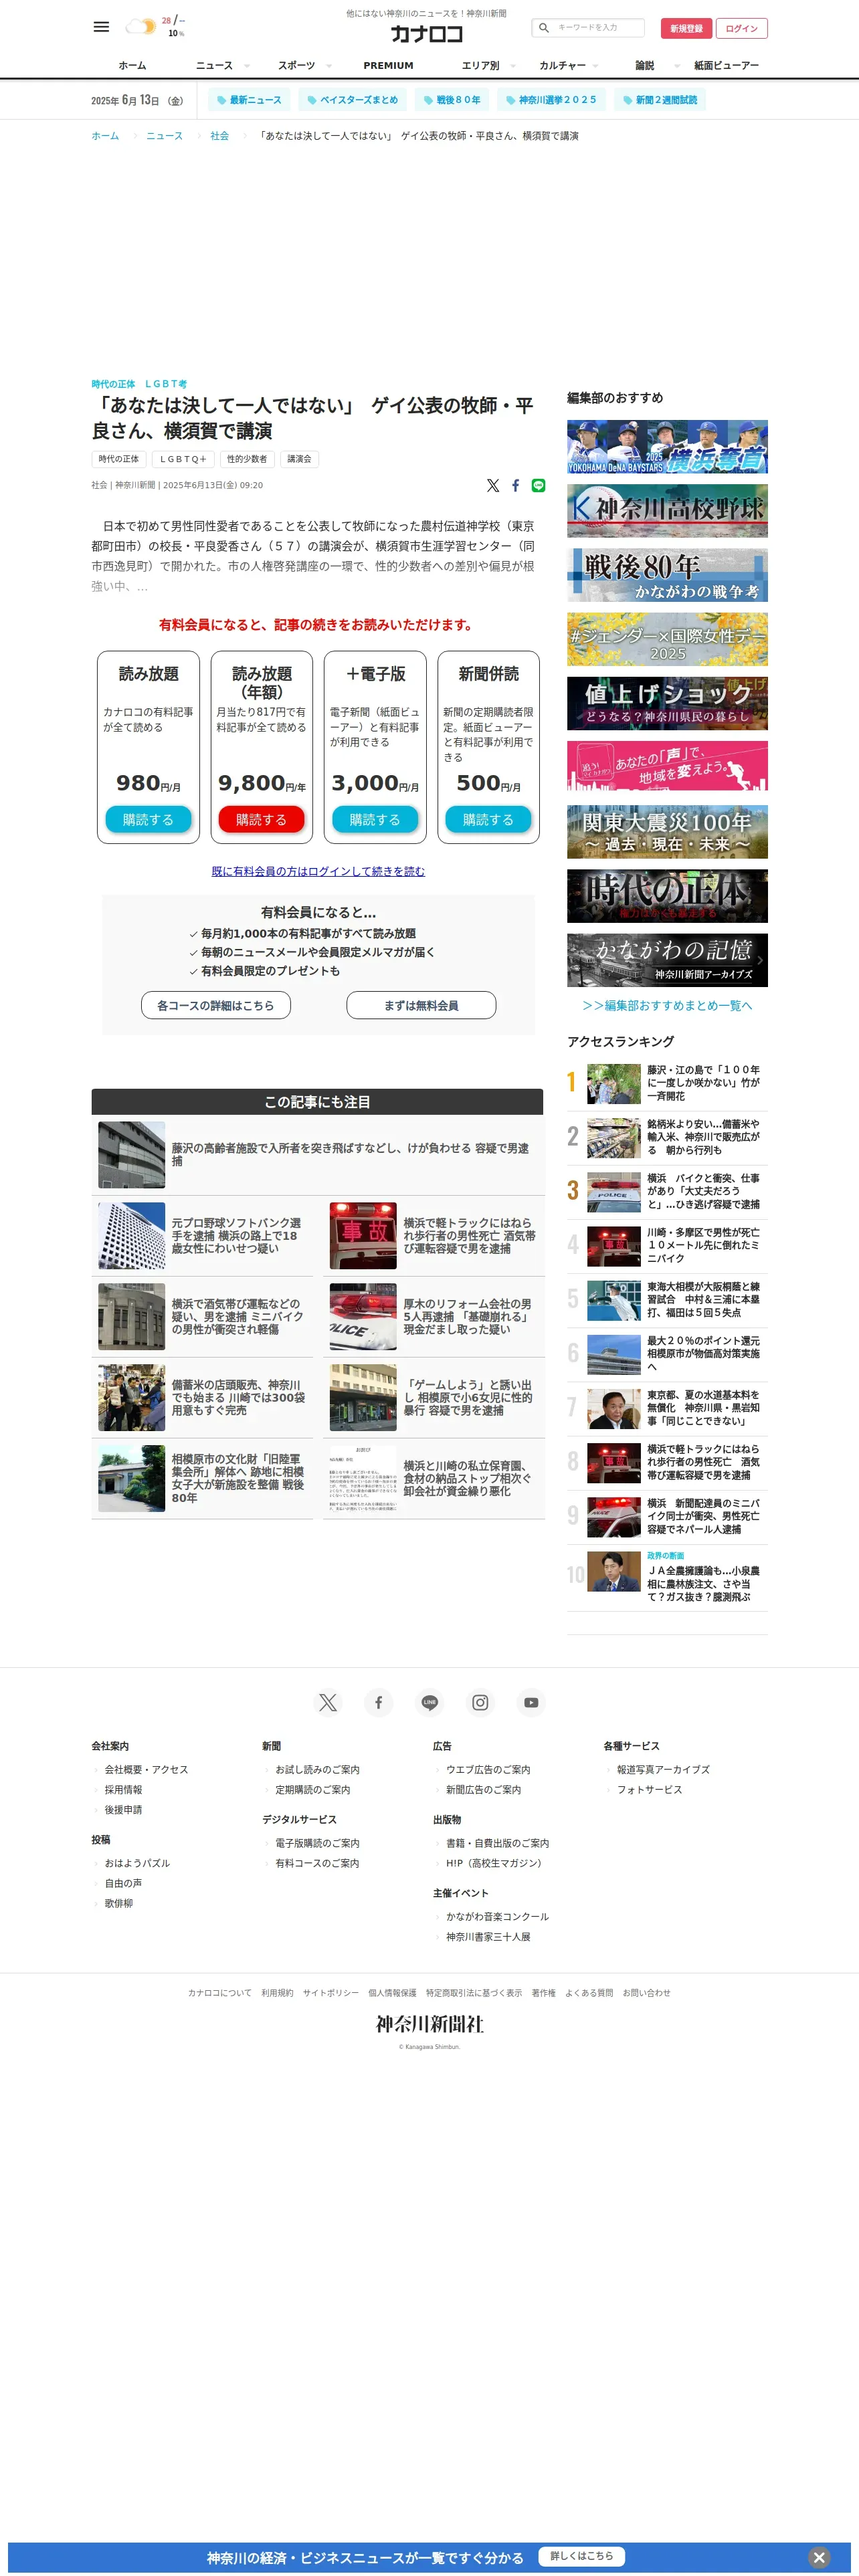Viewport: 859px width, 2576px height.
Task: Select the 戦後８０年 tag
Action: pos(452,100)
